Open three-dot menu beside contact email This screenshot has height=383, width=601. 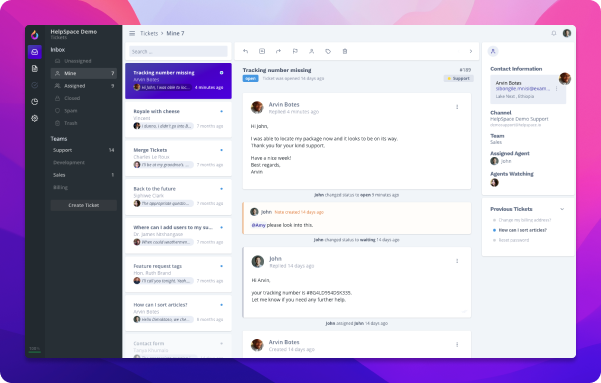pyautogui.click(x=557, y=89)
